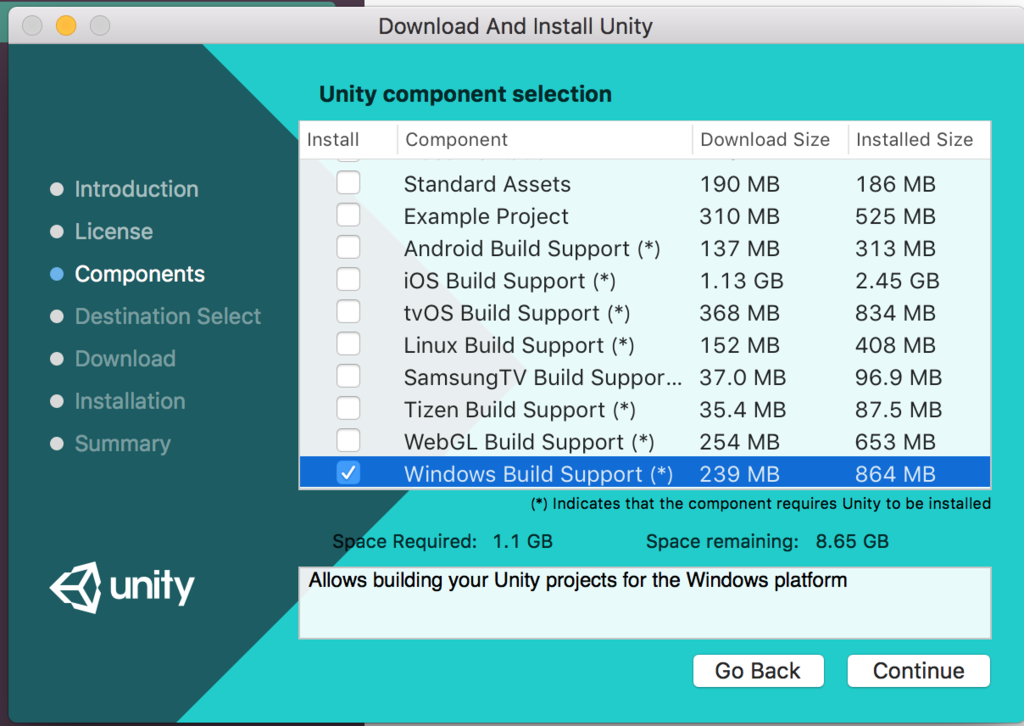Click the 1.13 GB download size

[x=741, y=281]
